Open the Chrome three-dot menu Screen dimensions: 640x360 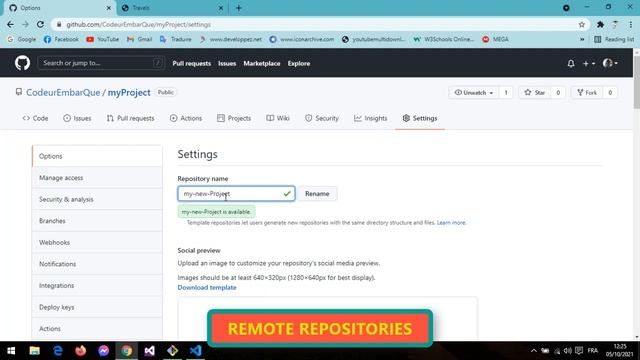pyautogui.click(x=631, y=24)
